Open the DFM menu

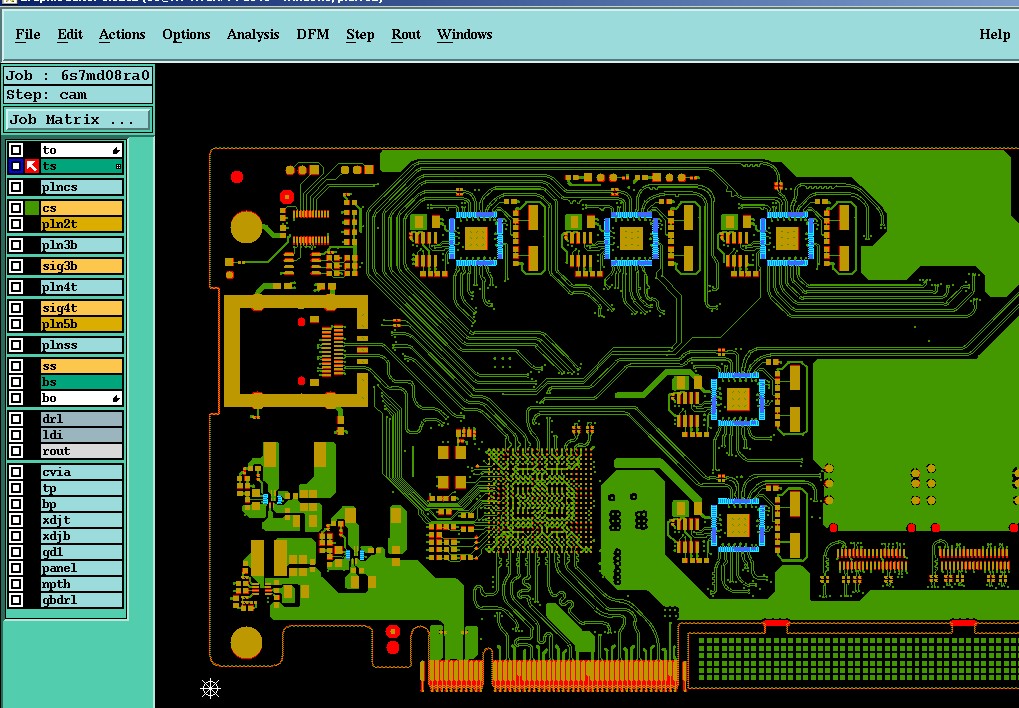tap(313, 34)
